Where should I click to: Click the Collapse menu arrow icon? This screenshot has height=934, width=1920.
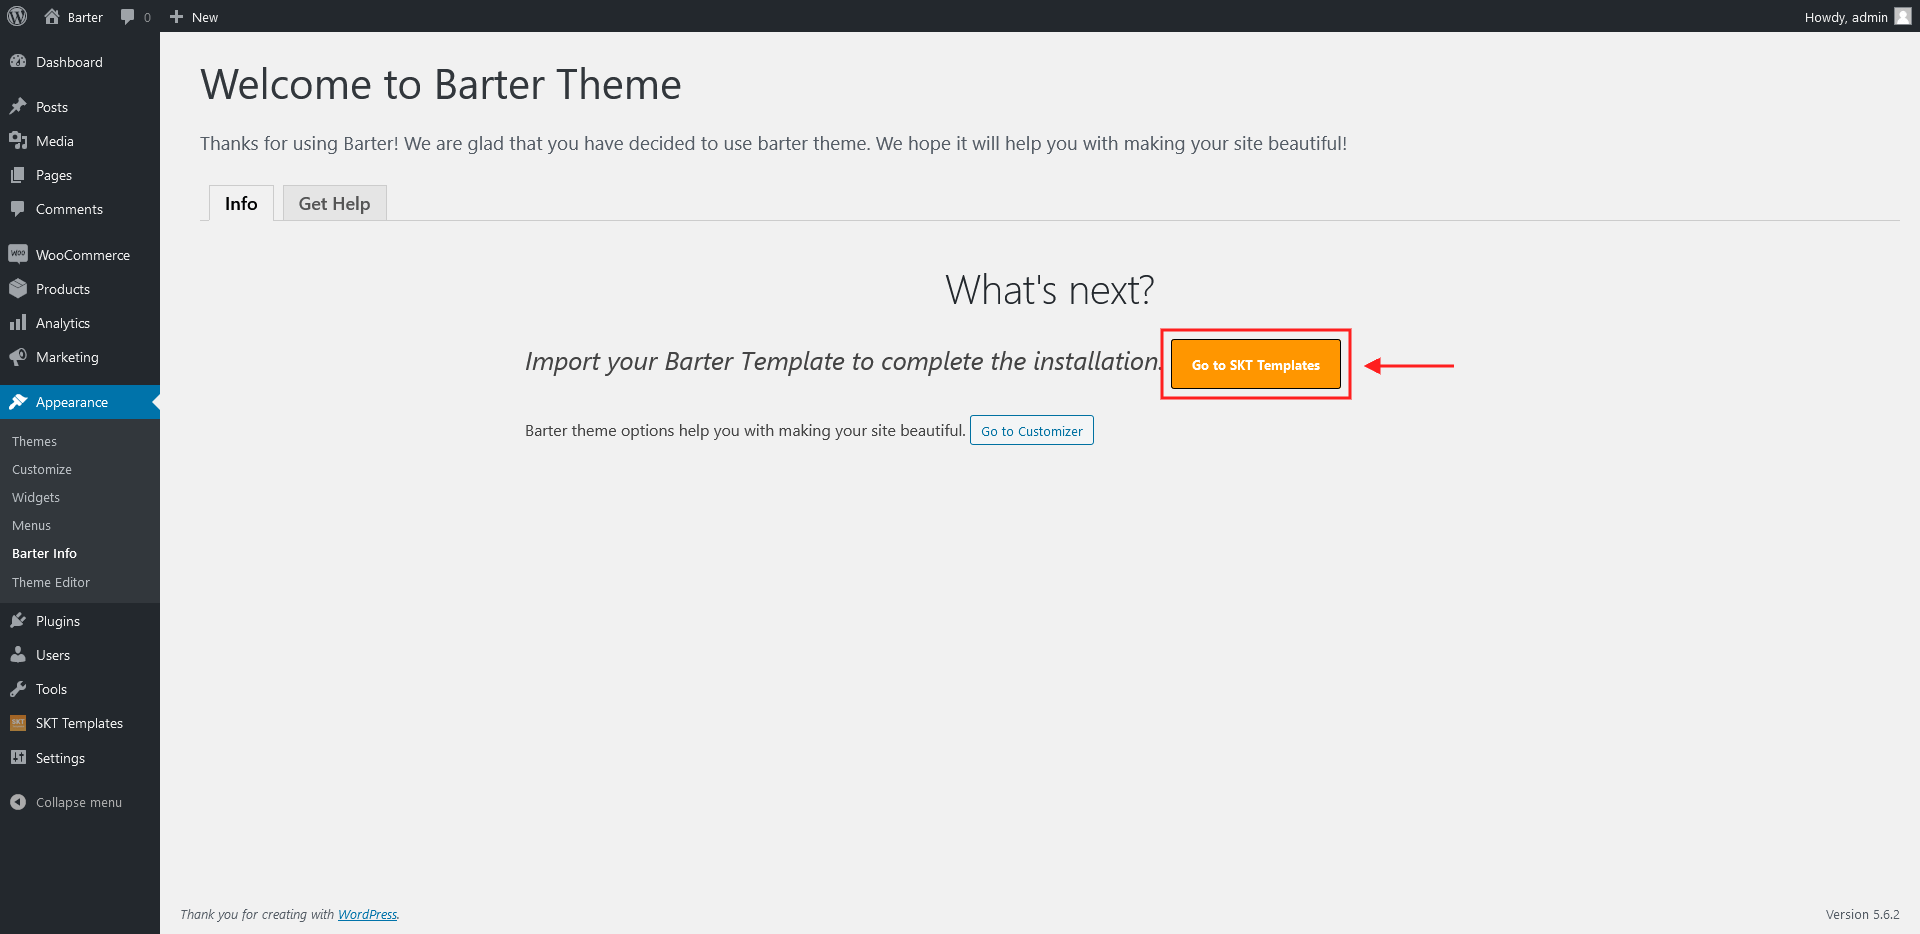(18, 802)
